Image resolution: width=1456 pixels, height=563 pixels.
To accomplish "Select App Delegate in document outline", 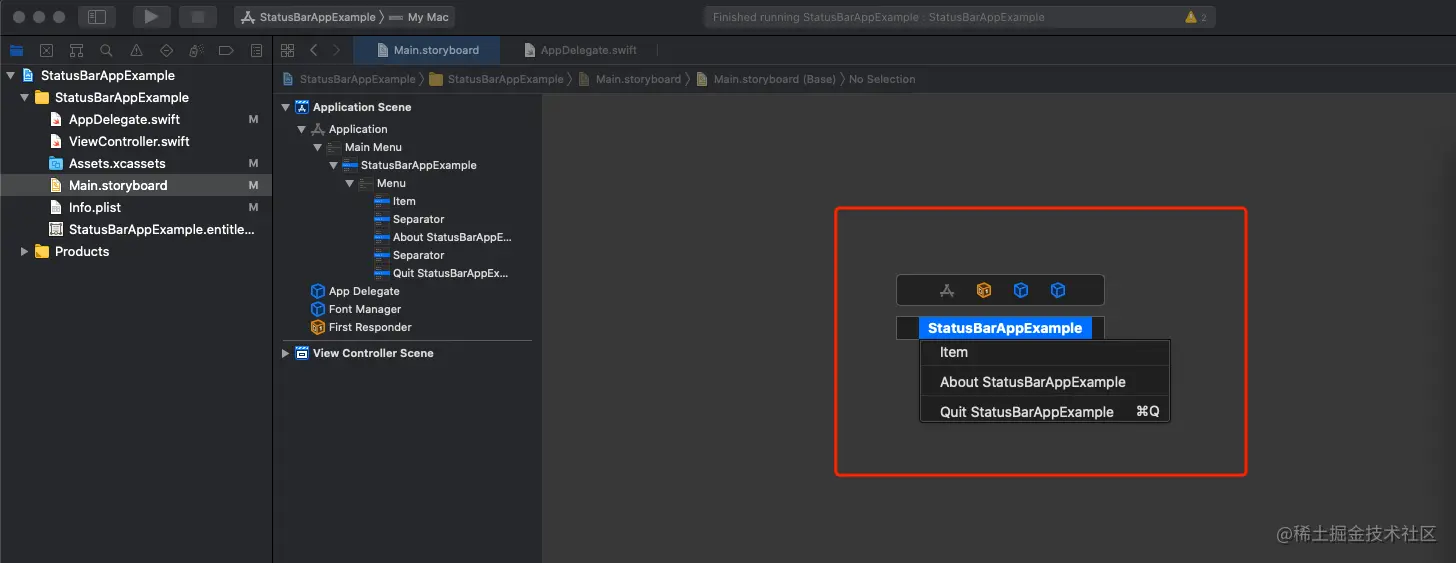I will (x=364, y=291).
